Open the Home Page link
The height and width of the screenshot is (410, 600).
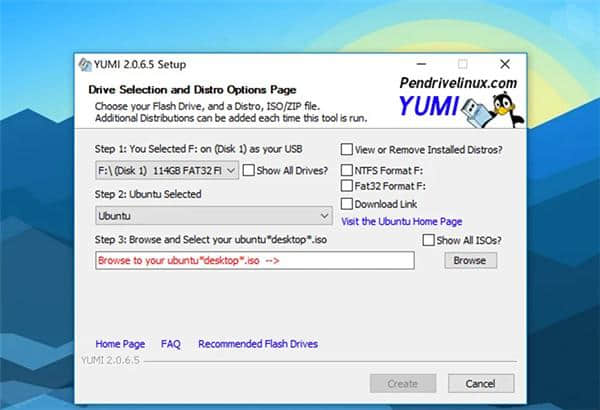click(120, 344)
